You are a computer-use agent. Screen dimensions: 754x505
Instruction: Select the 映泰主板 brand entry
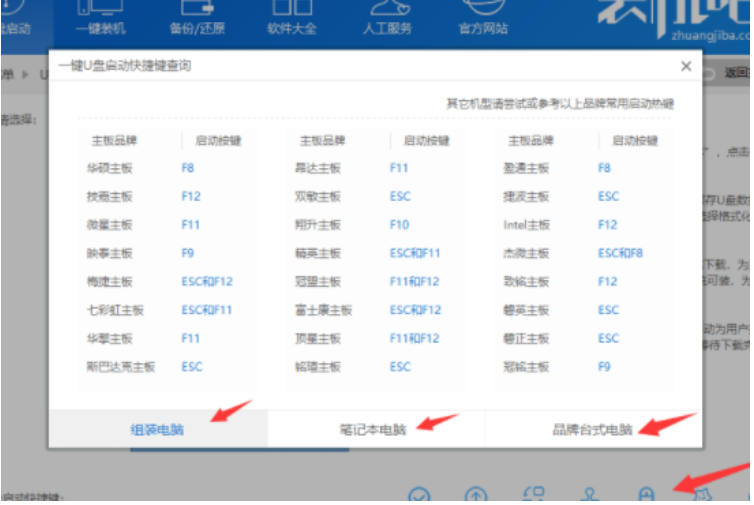point(110,253)
